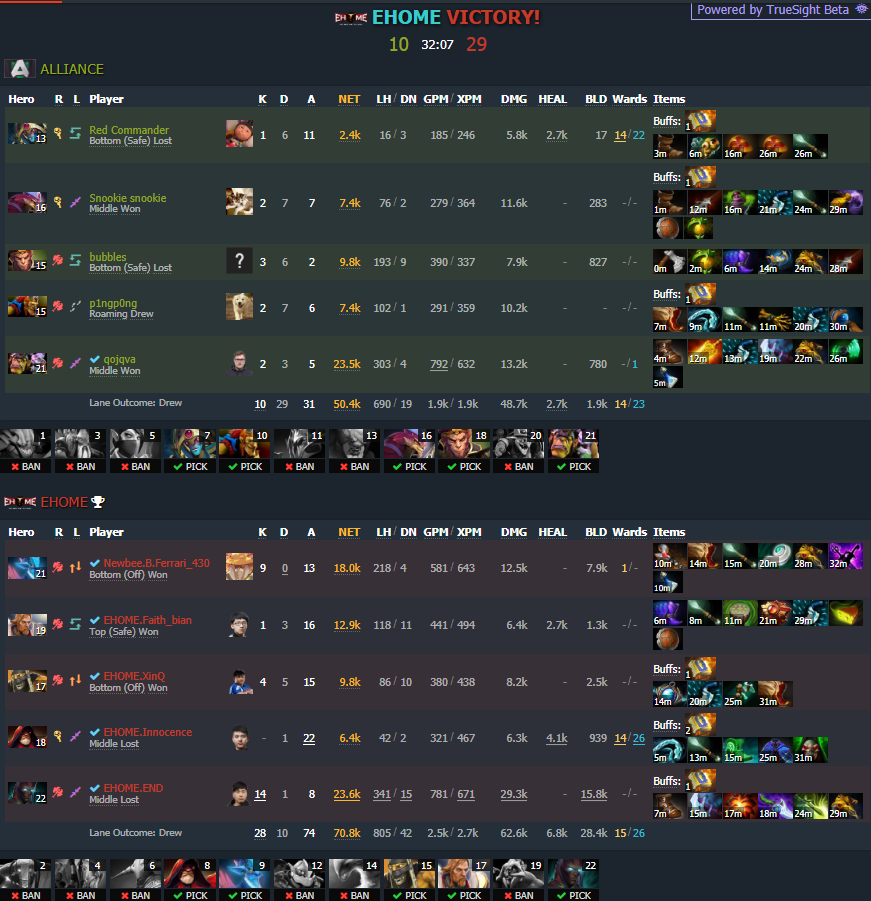
Task: Open the qojqva player profile link
Action: click(120, 359)
